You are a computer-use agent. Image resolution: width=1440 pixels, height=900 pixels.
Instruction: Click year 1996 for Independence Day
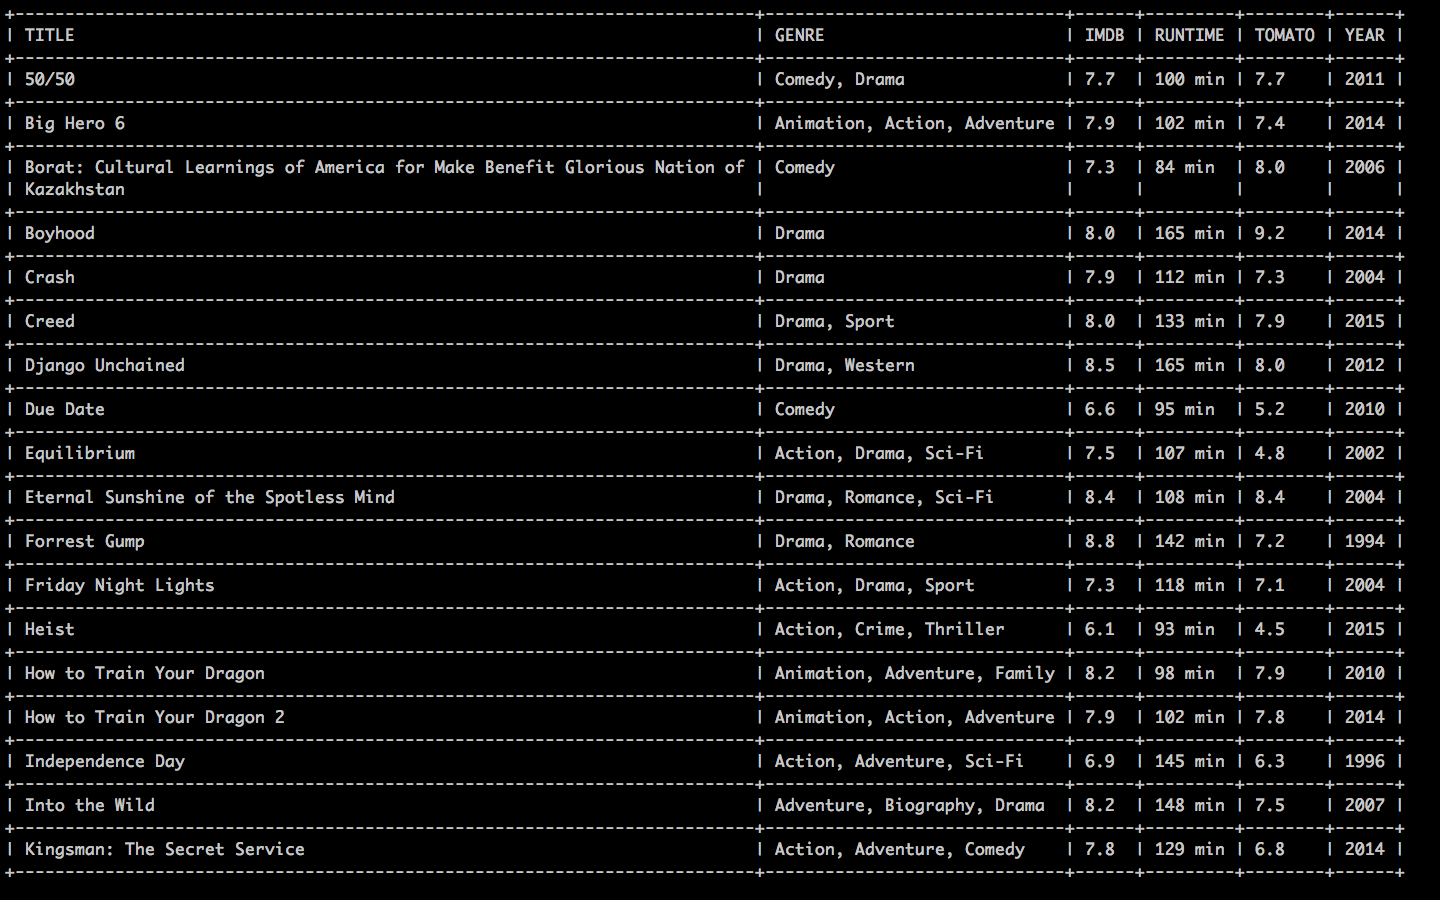coord(1365,761)
